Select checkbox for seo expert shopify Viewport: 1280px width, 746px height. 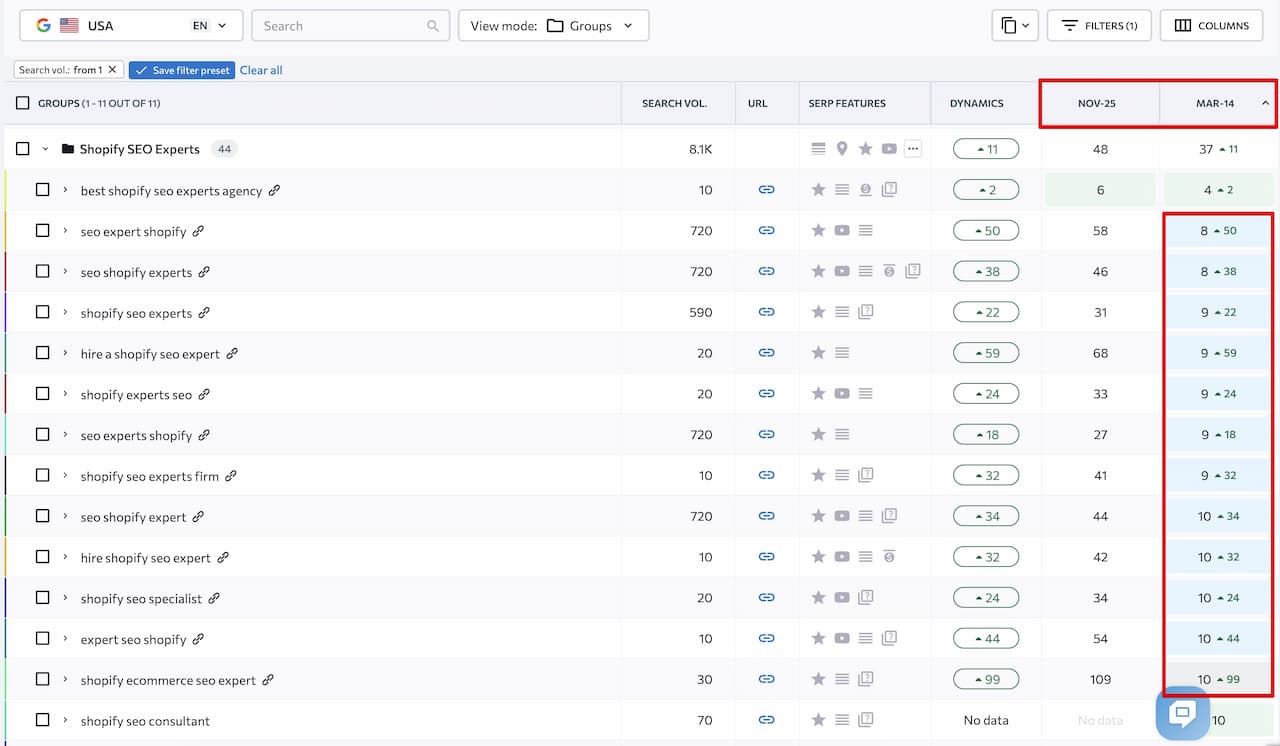pyautogui.click(x=42, y=231)
